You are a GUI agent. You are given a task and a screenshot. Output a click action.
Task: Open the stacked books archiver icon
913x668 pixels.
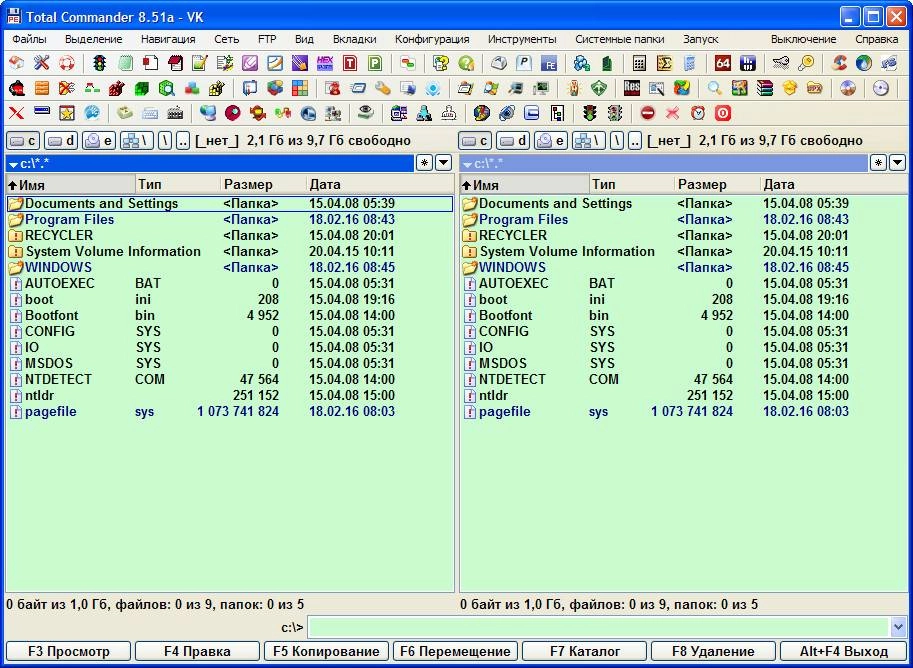[x=765, y=88]
